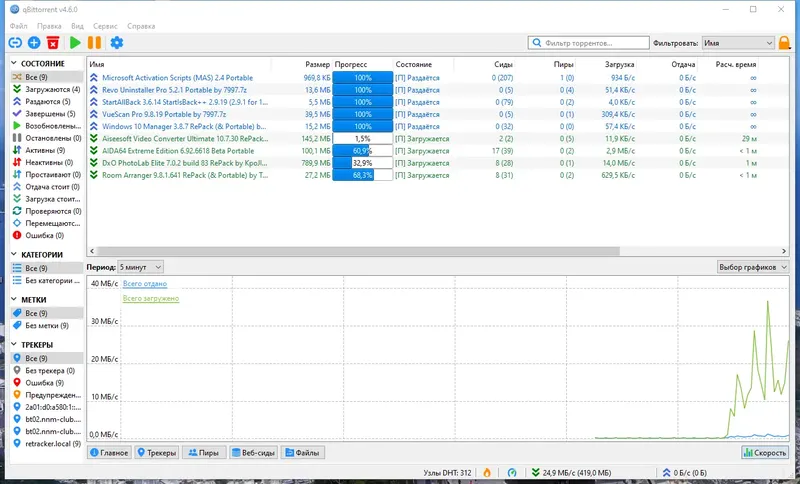Image resolution: width=800 pixels, height=484 pixels.
Task: Open settings via blue gear icon
Action: point(117,43)
